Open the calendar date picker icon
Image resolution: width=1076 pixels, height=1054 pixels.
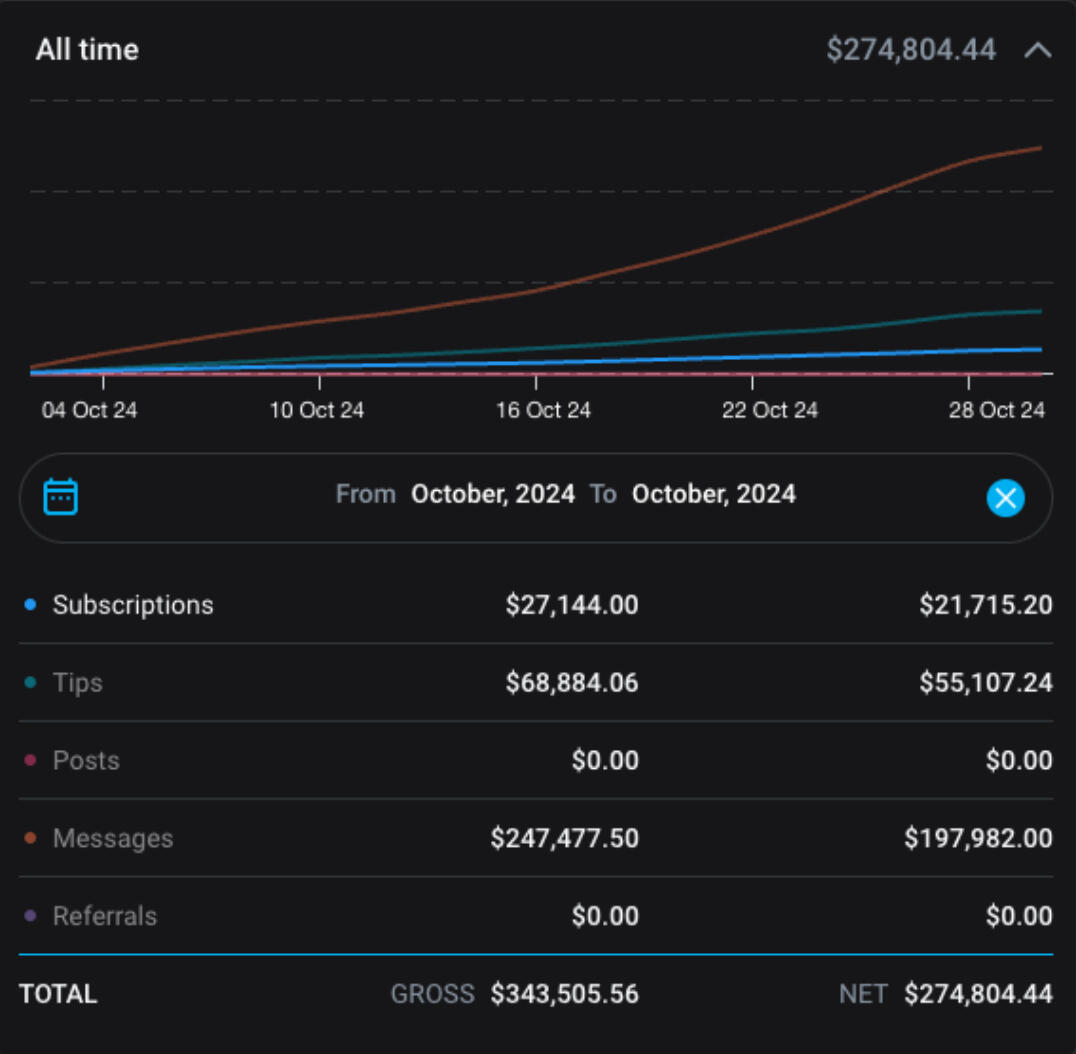[x=61, y=497]
